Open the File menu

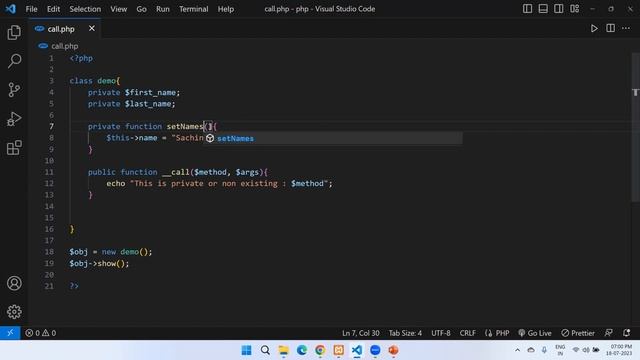point(31,9)
